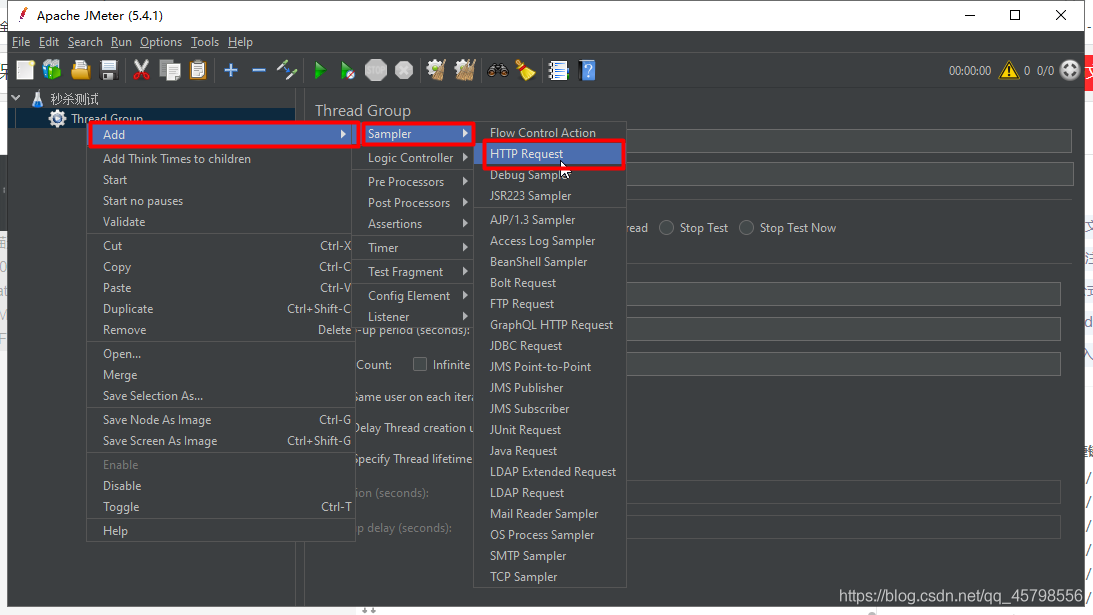Clear all results with the double broom icon

(x=465, y=70)
